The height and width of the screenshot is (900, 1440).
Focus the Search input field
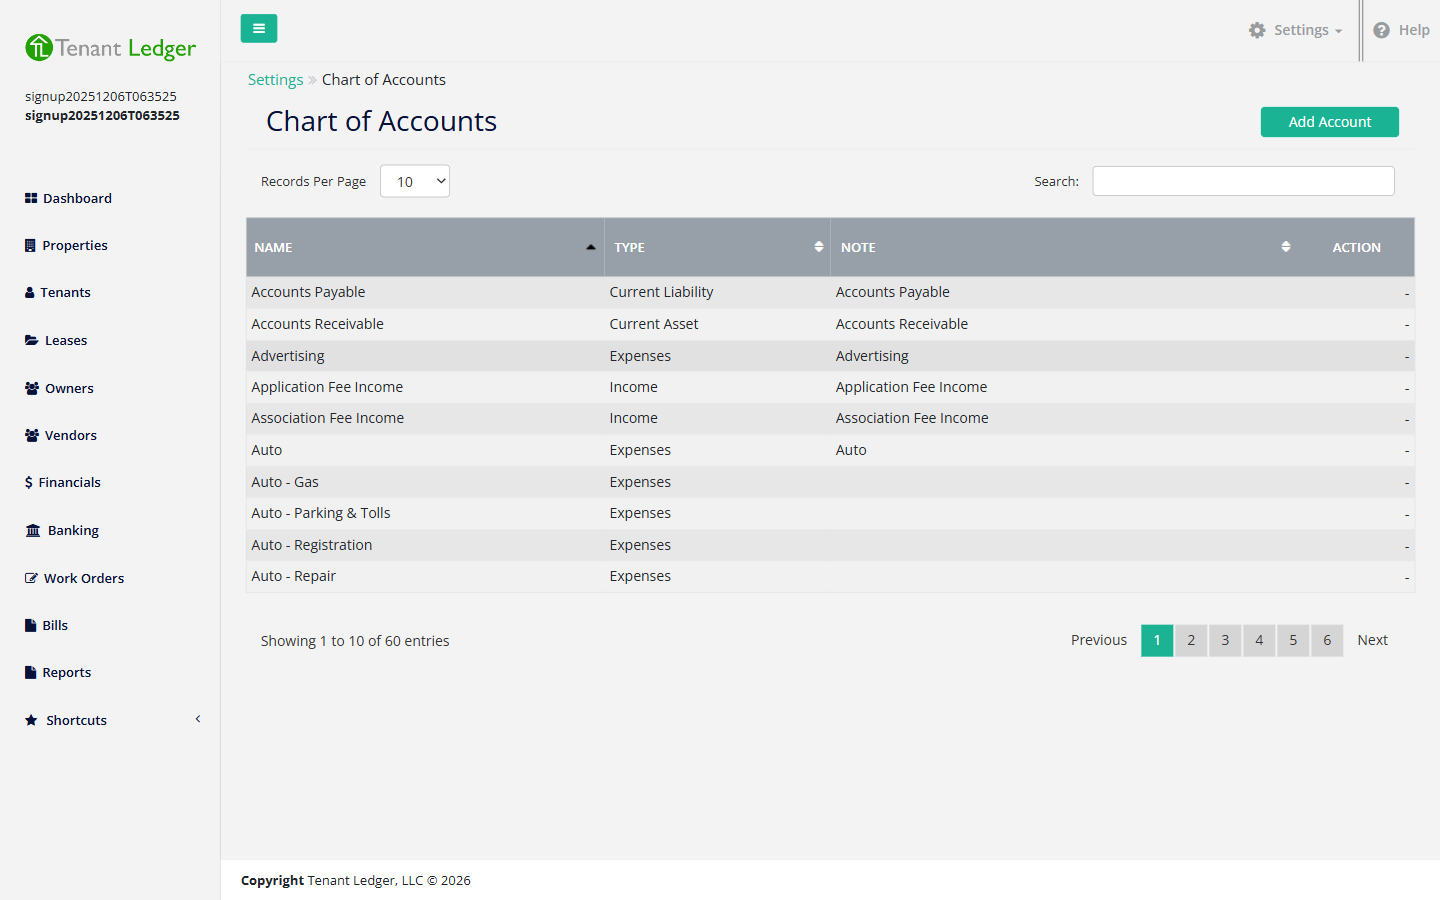(1243, 181)
